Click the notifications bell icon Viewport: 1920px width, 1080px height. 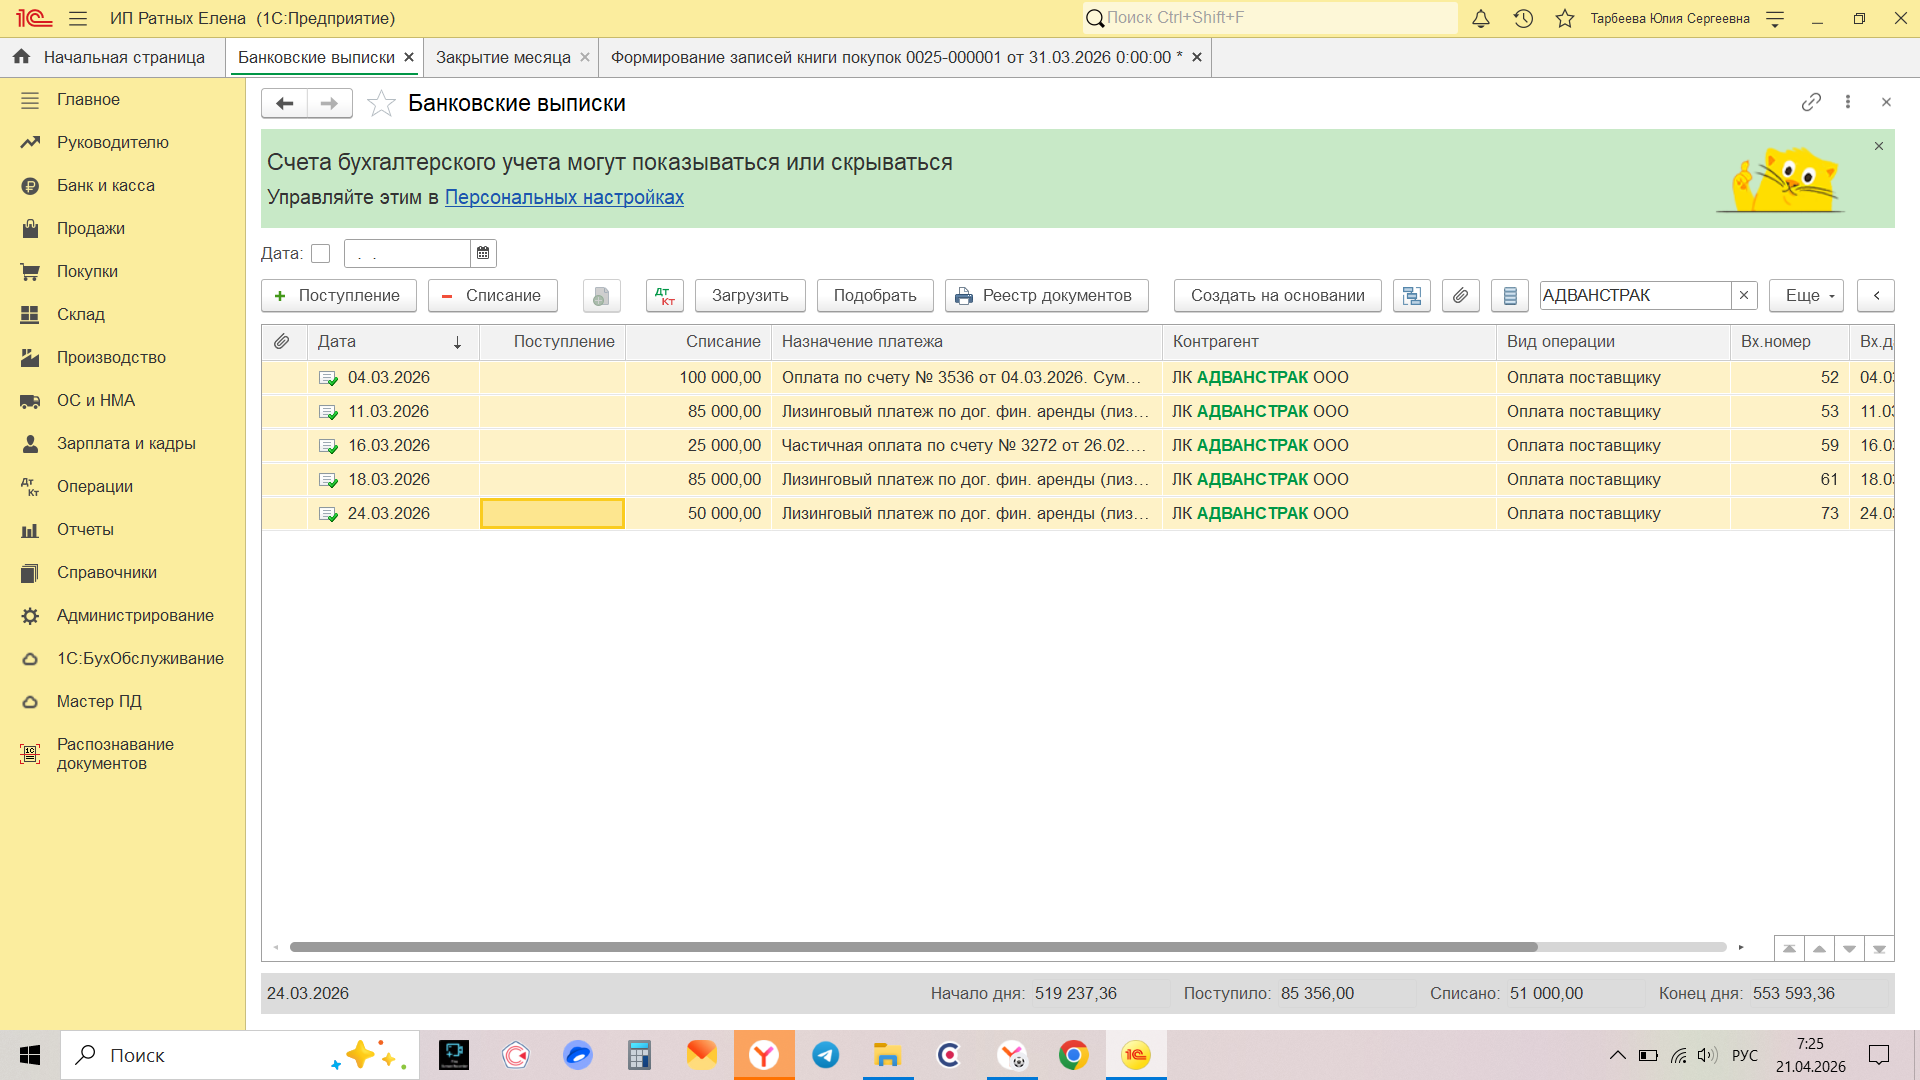pos(1481,18)
